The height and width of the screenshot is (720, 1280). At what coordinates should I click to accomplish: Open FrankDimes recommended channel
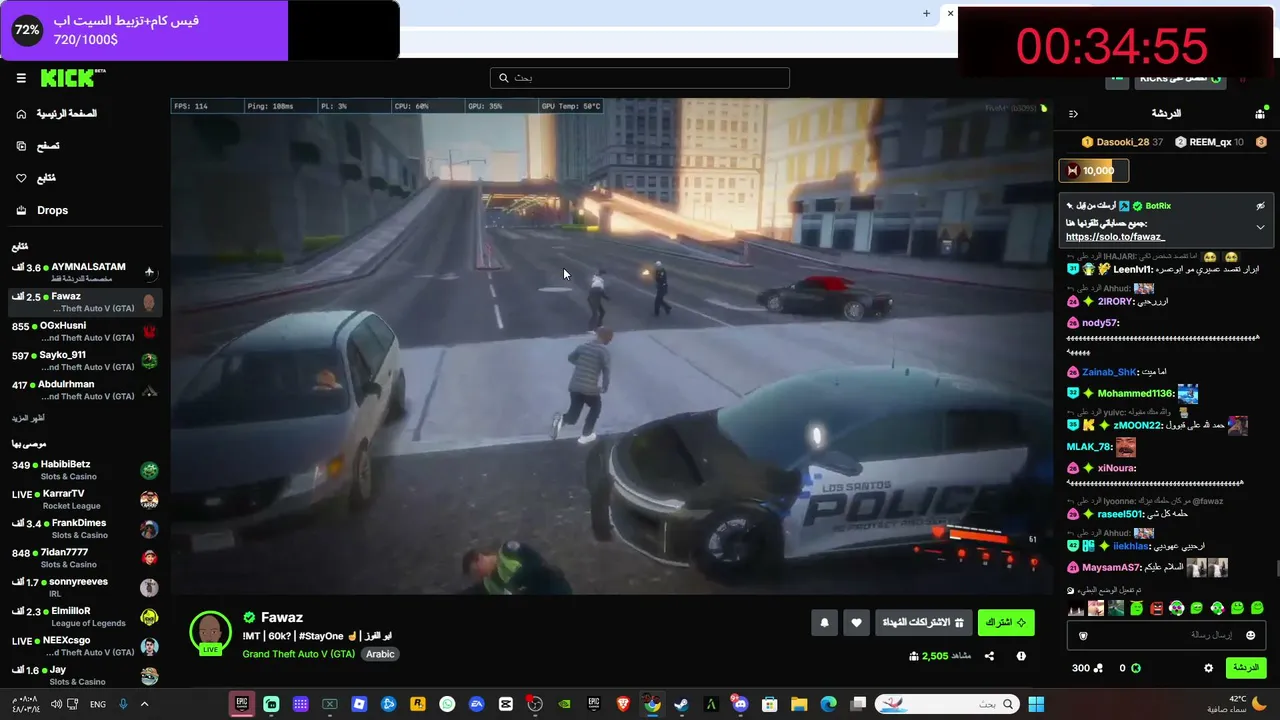[x=85, y=528]
